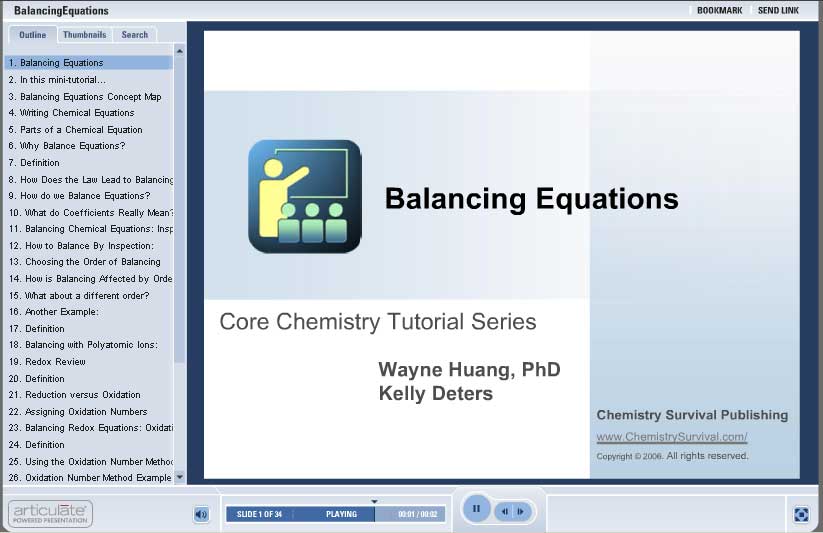Image resolution: width=823 pixels, height=533 pixels.
Task: Open the www.ChemistrySurvival.com link
Action: point(671,437)
